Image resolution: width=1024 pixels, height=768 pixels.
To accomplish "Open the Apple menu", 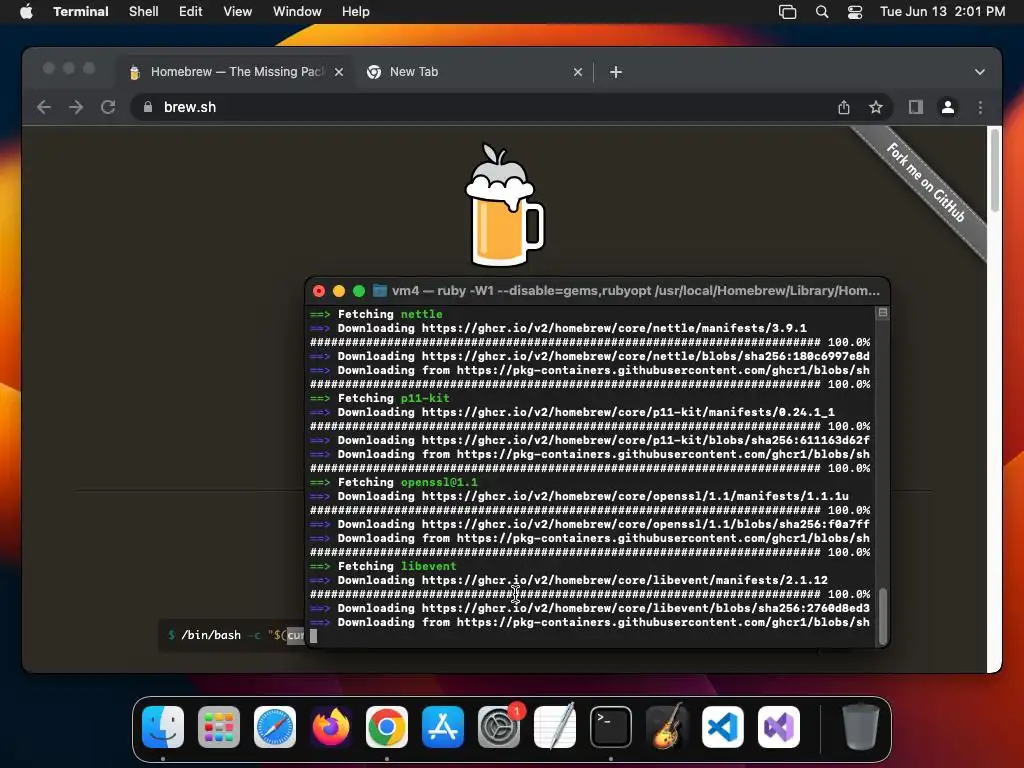I will [26, 11].
